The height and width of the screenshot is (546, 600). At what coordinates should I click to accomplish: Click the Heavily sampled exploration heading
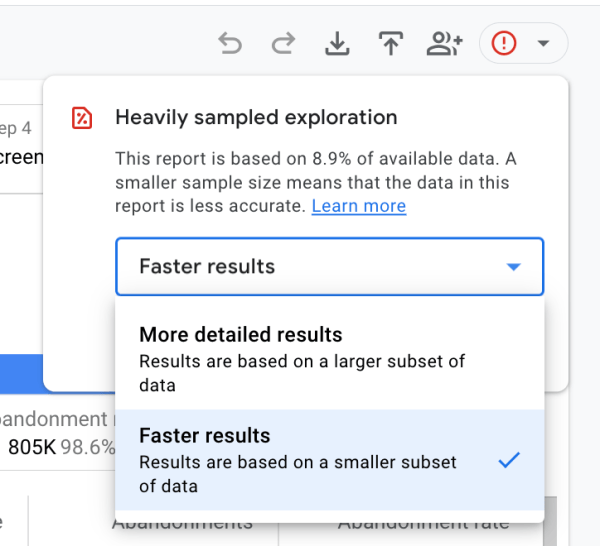click(256, 118)
